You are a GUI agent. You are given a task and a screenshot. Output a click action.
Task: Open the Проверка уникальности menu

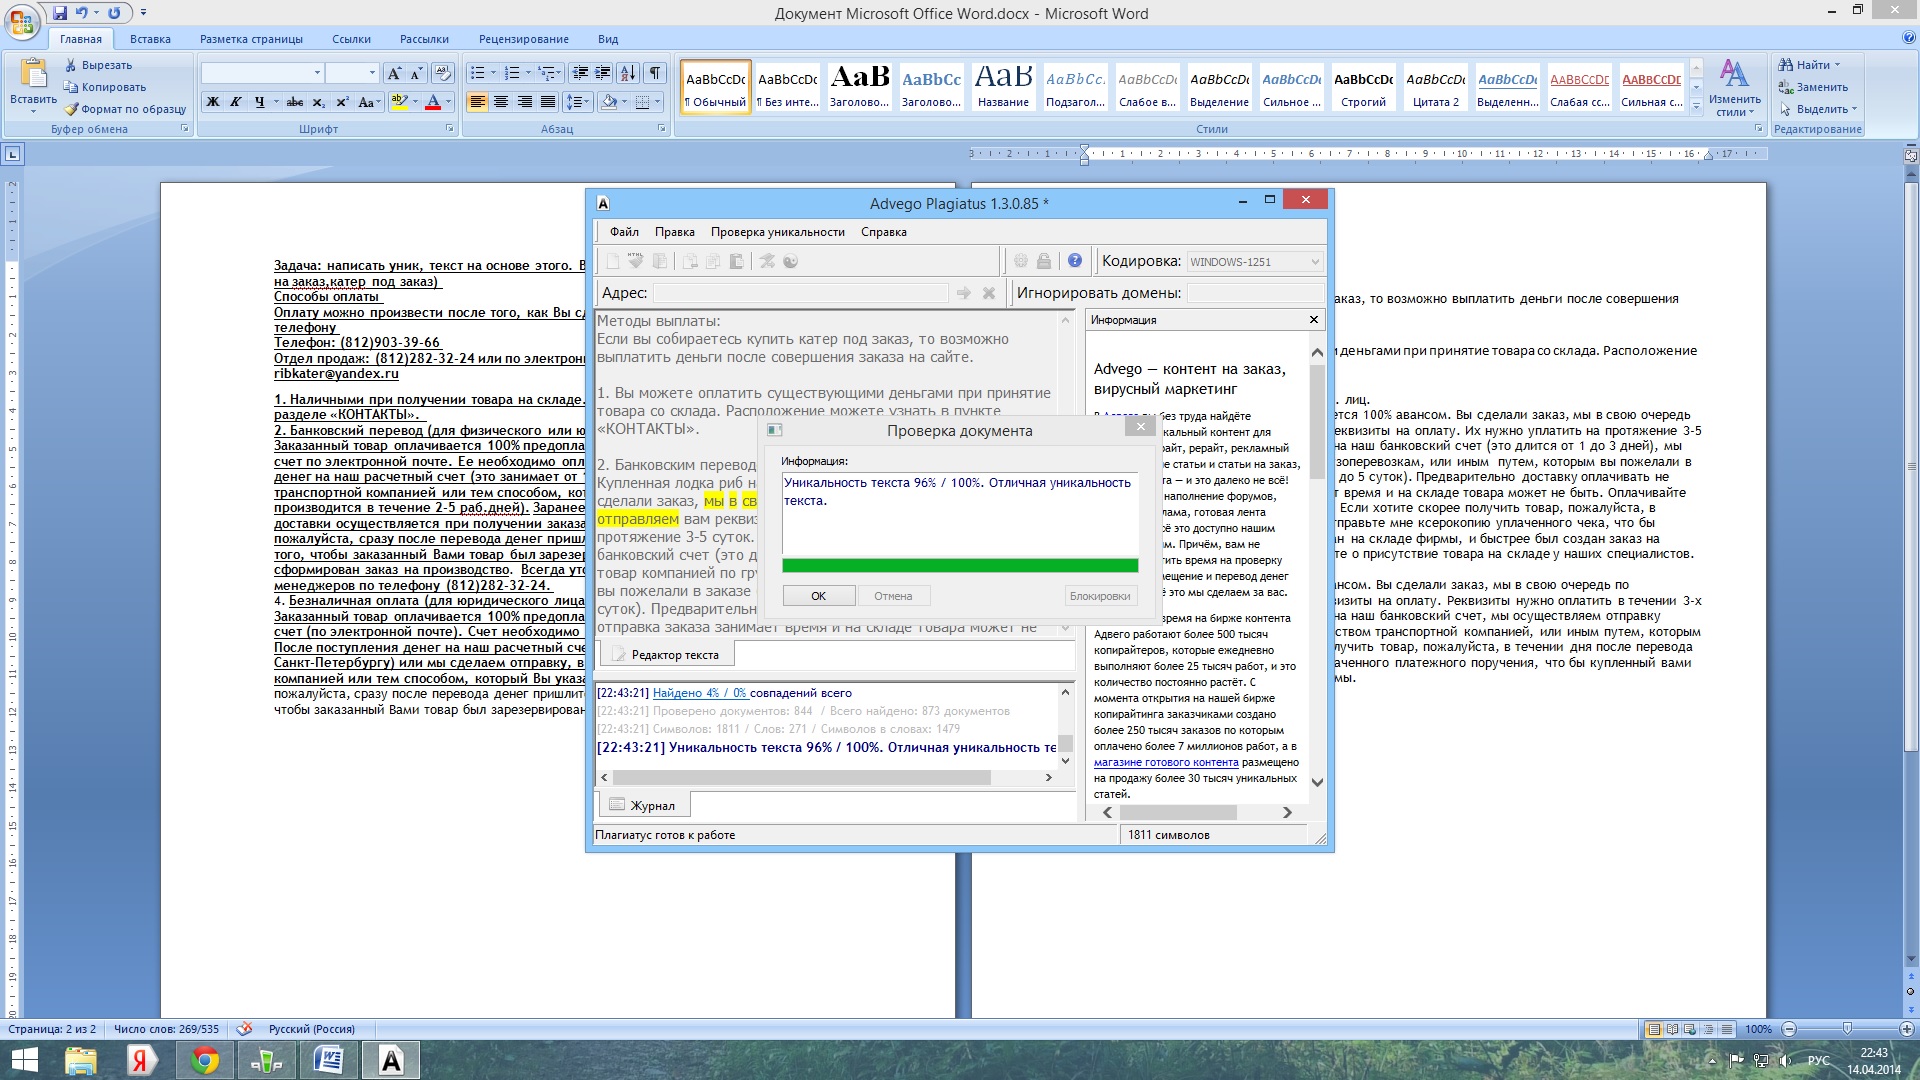pyautogui.click(x=777, y=232)
